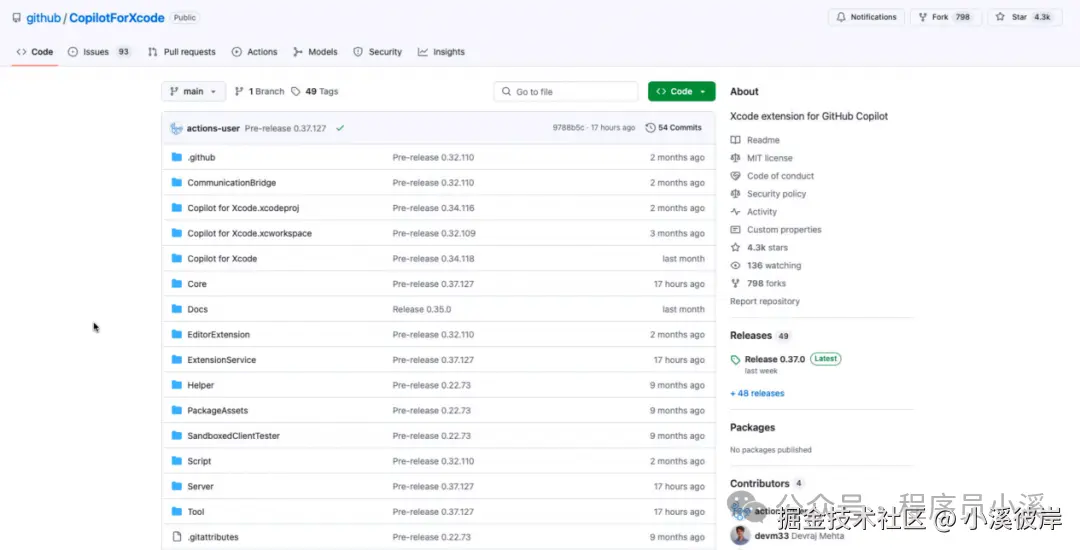View the 54 Commits history
The width and height of the screenshot is (1080, 550).
tap(674, 128)
